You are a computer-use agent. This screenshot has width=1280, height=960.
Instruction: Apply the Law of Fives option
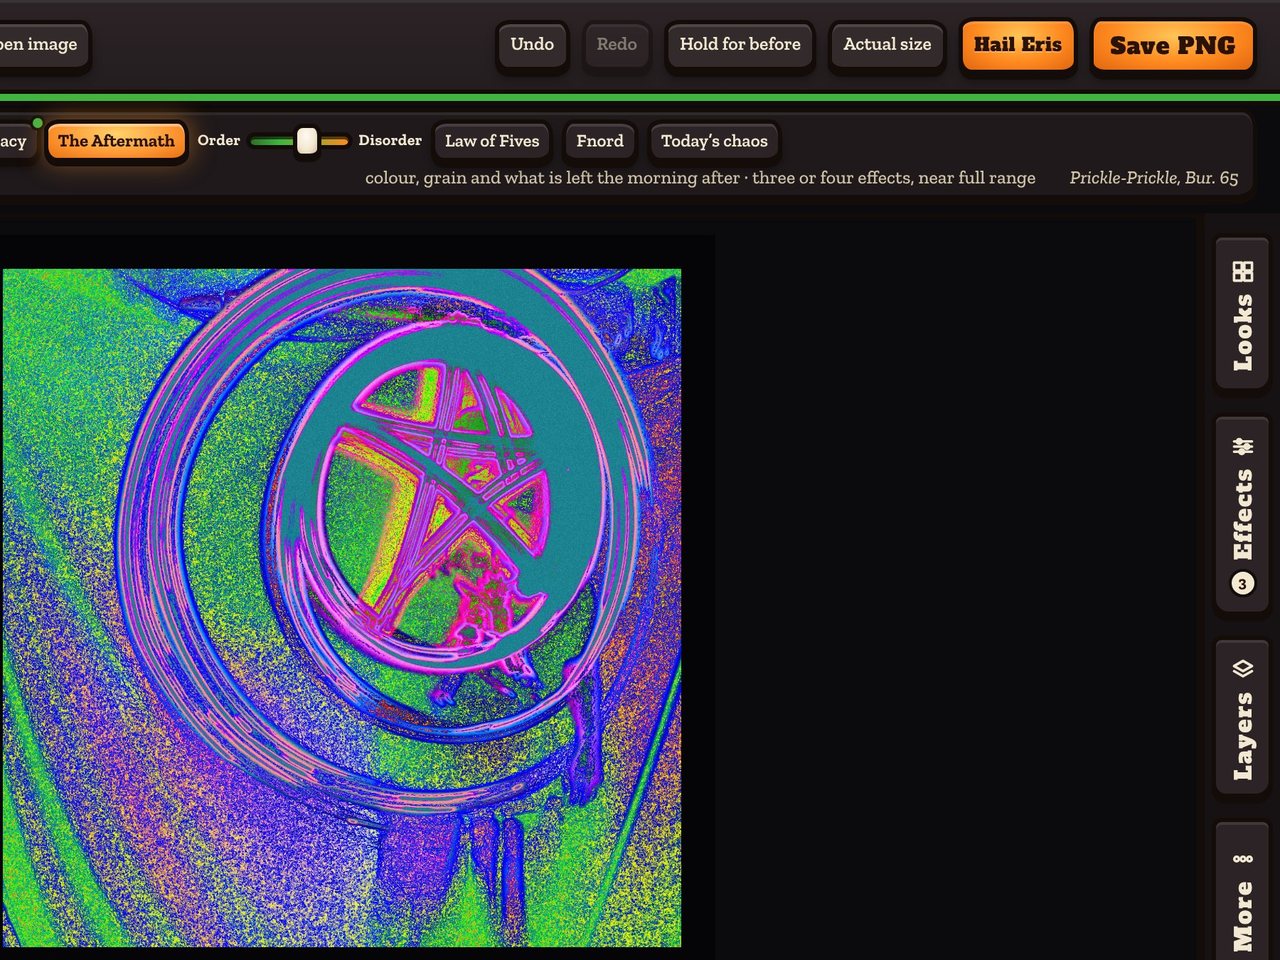click(492, 141)
